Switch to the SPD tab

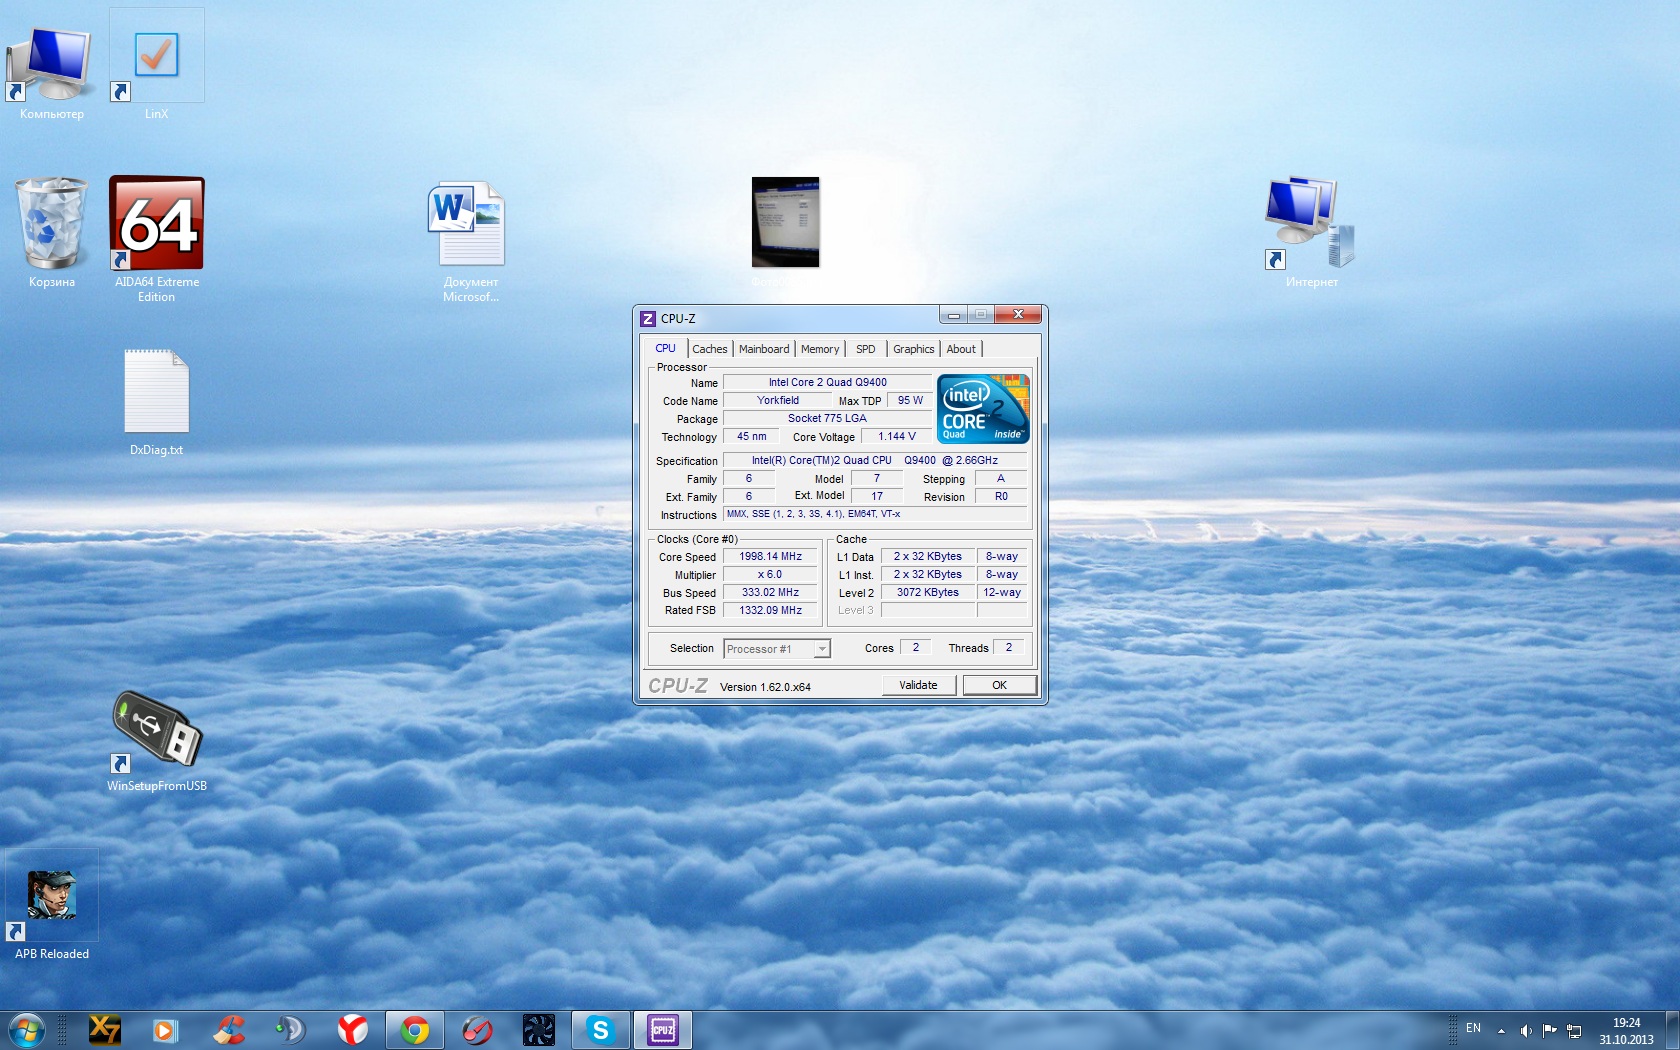point(866,349)
